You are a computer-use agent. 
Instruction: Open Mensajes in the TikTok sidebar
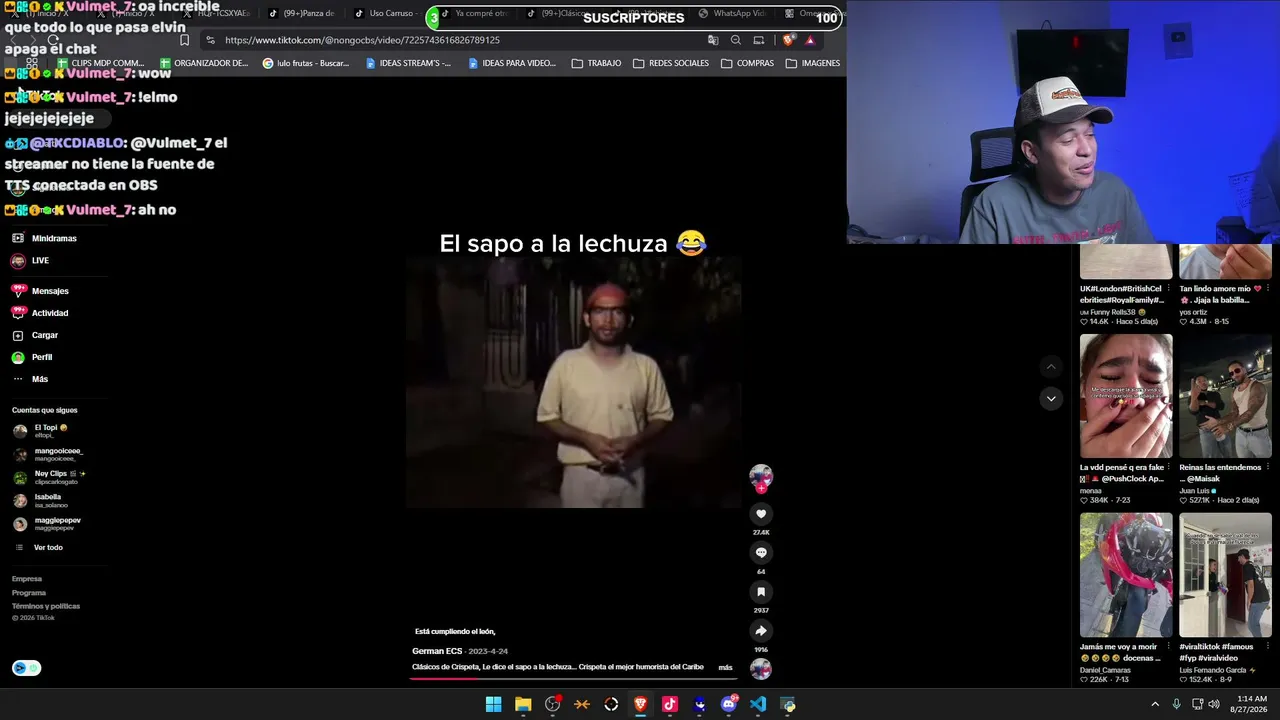(x=40, y=291)
